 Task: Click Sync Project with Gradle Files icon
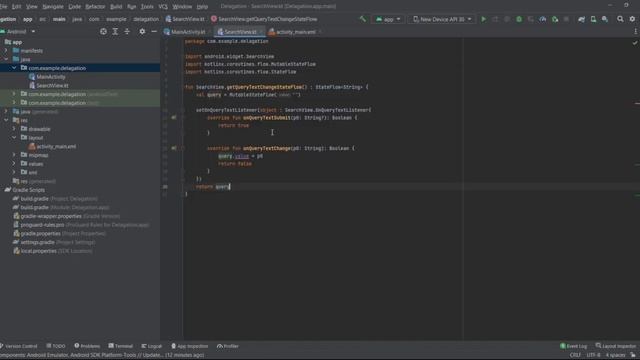pyautogui.click(x=581, y=19)
